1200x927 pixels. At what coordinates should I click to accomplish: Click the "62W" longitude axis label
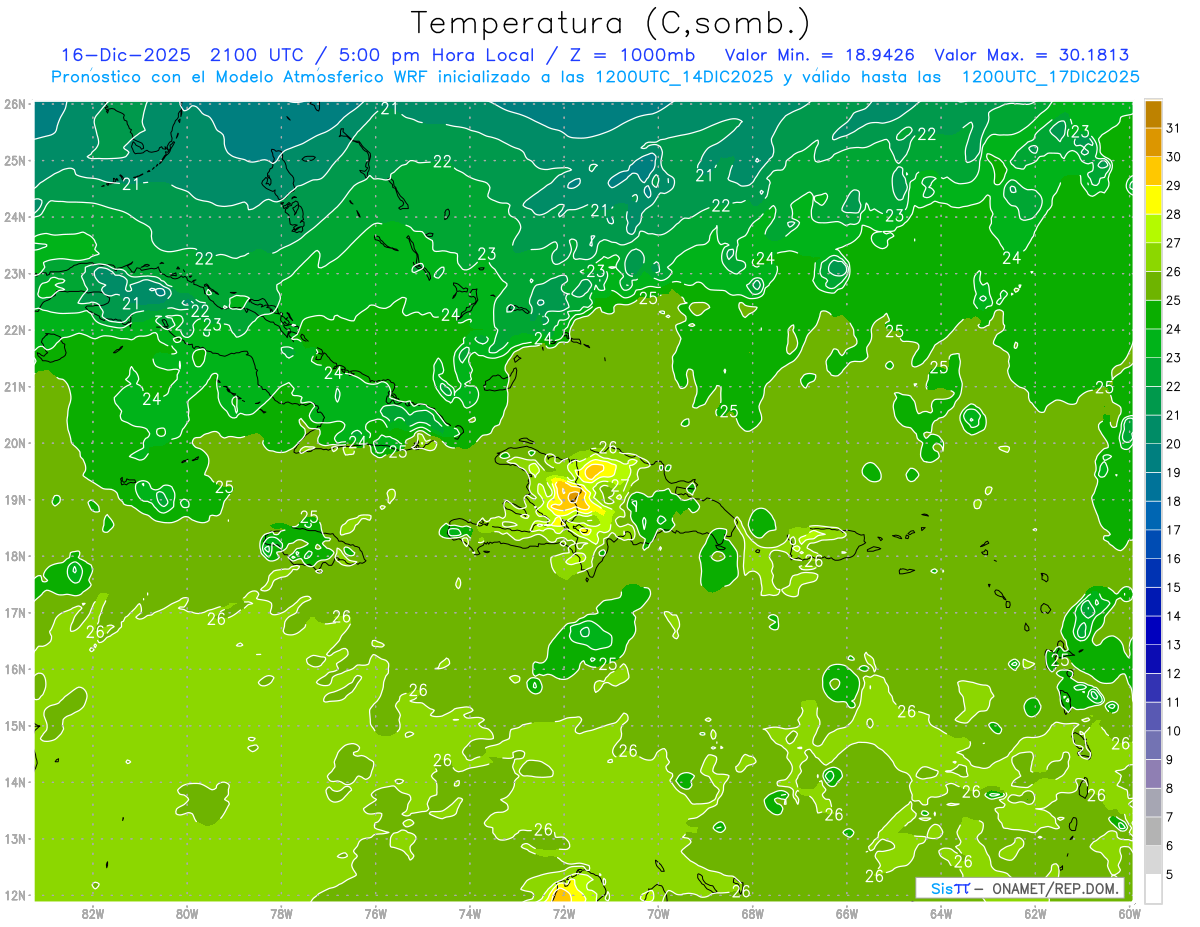[1035, 913]
